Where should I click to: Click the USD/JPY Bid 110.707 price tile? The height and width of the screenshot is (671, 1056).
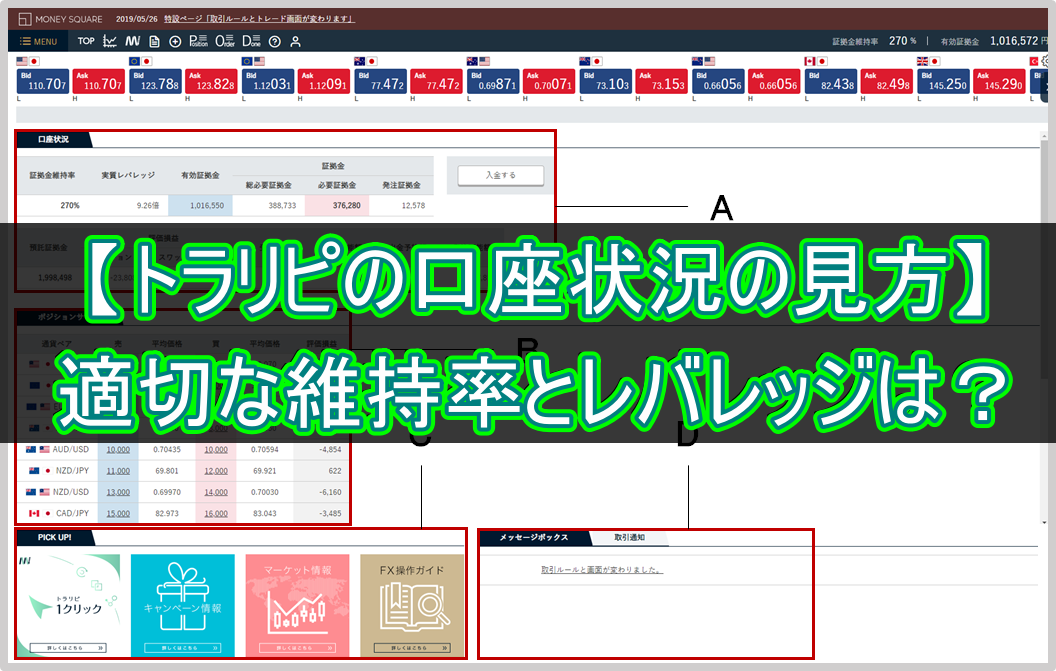pyautogui.click(x=43, y=82)
